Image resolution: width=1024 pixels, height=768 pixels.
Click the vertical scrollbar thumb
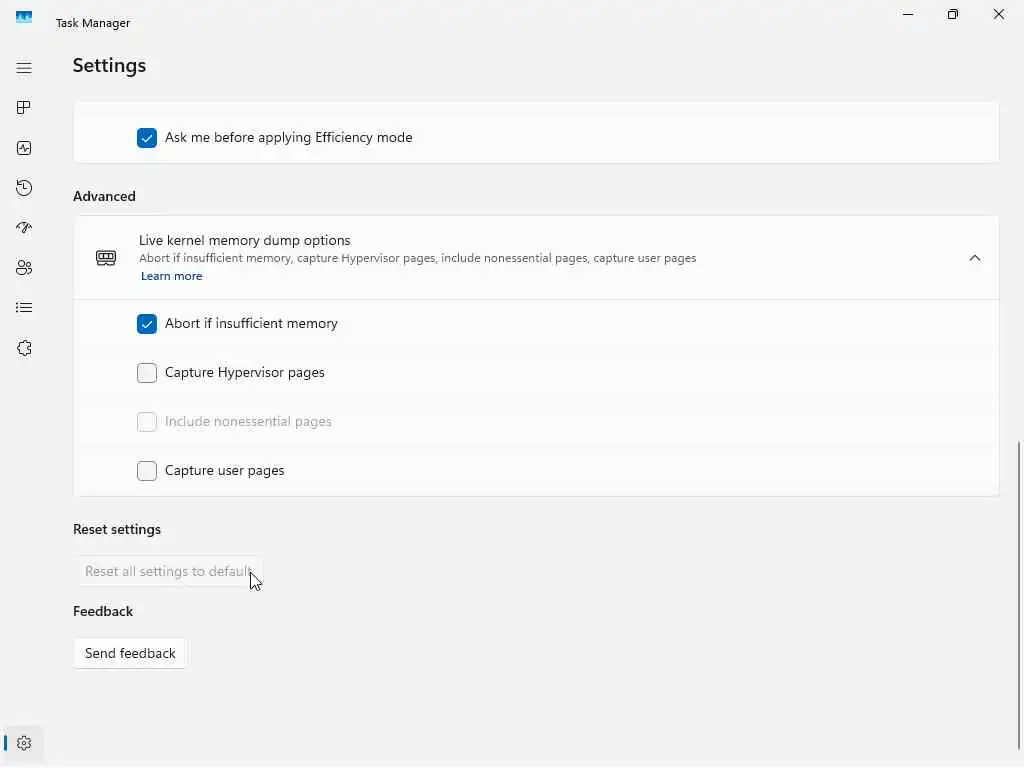[1019, 590]
